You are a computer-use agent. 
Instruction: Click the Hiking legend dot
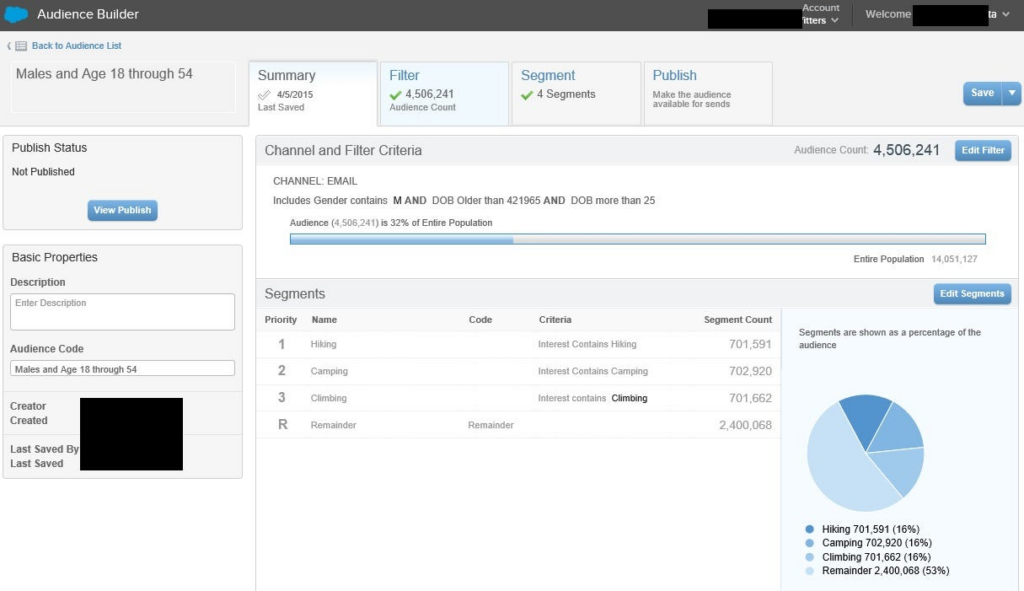809,529
